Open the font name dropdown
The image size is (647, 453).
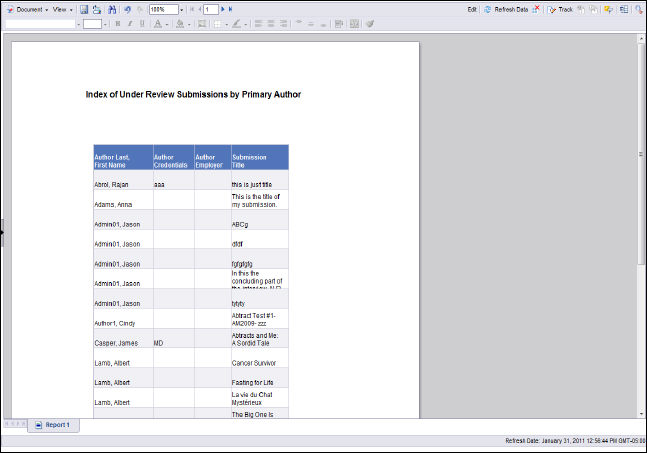77,23
